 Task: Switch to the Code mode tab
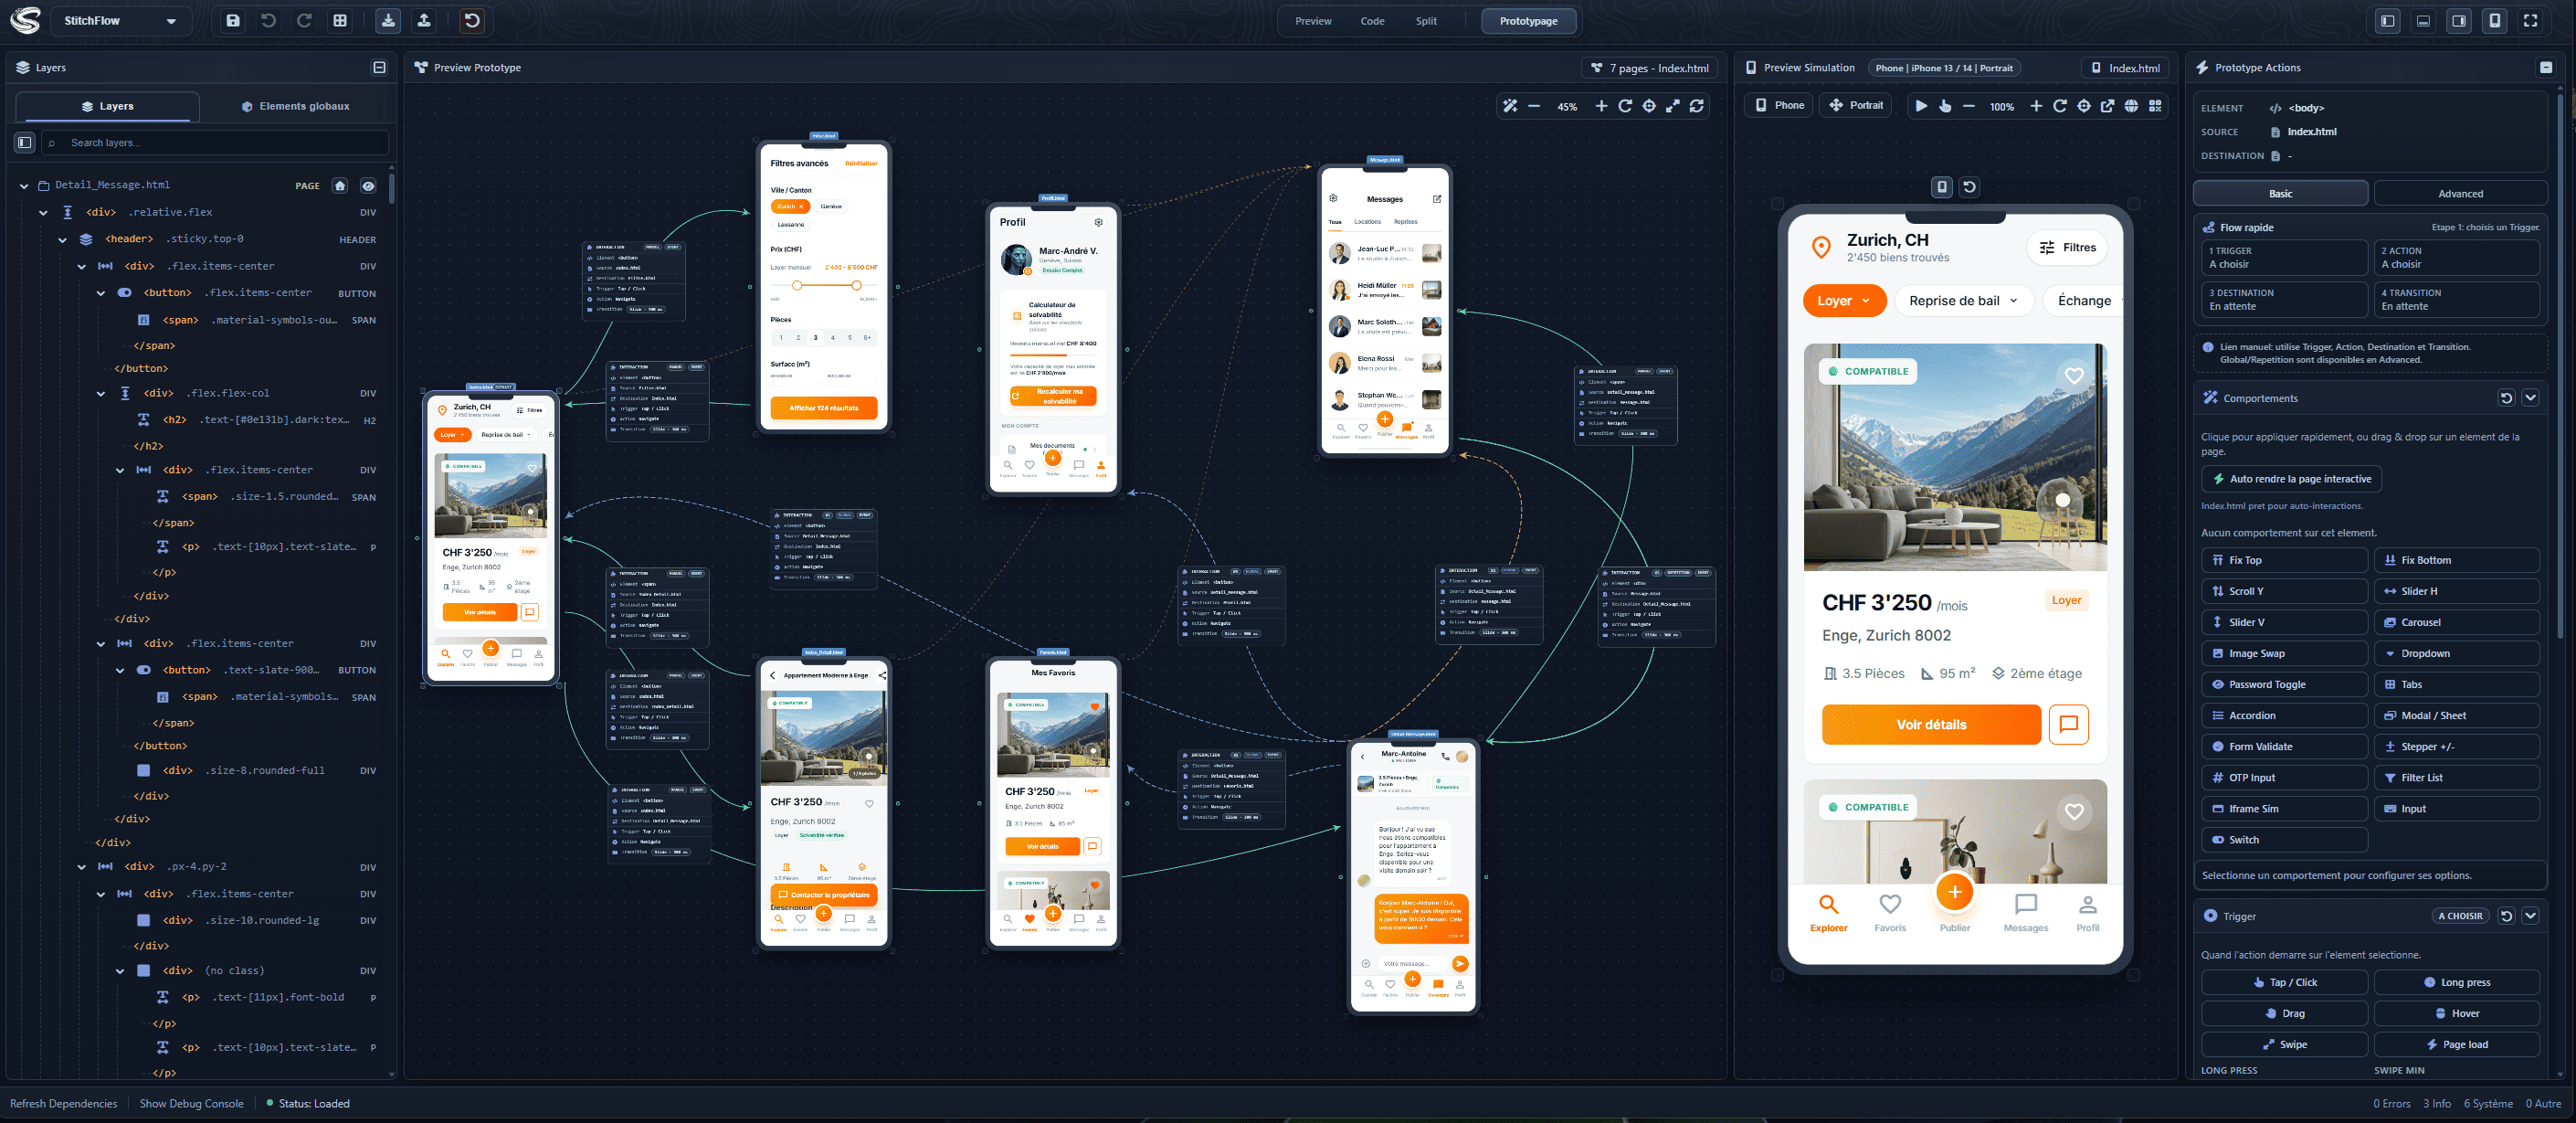(1372, 21)
